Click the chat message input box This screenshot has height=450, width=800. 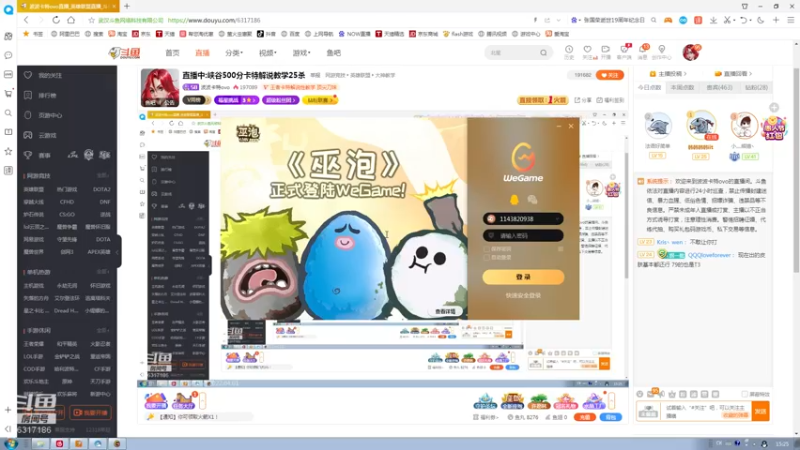pyautogui.click(x=705, y=411)
